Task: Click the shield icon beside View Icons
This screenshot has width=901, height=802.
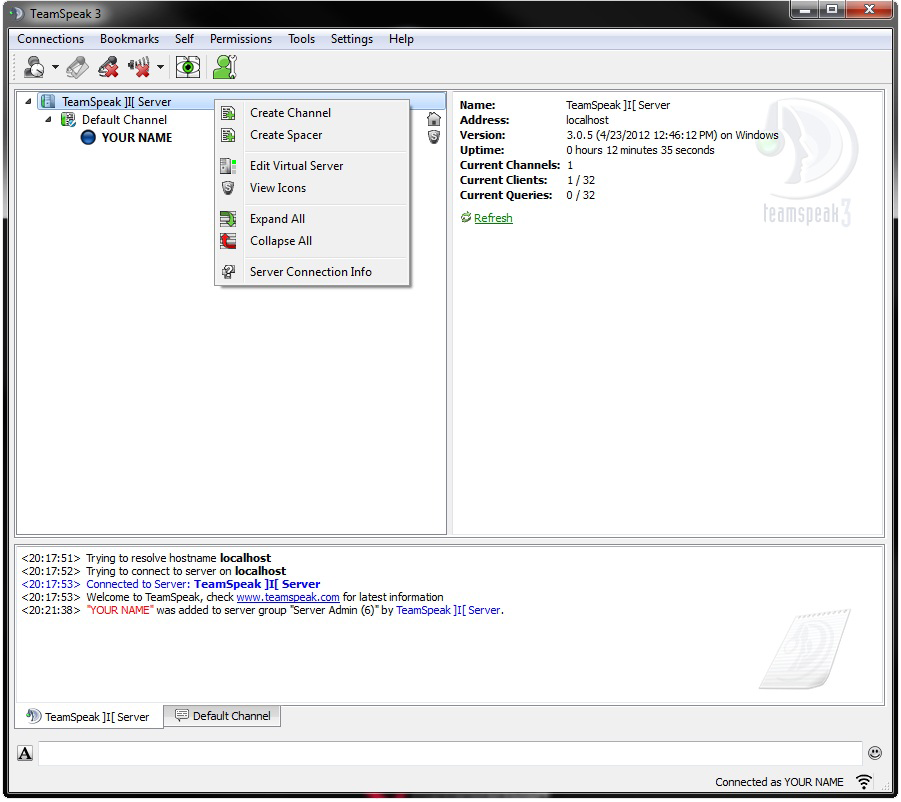Action: tap(228, 188)
